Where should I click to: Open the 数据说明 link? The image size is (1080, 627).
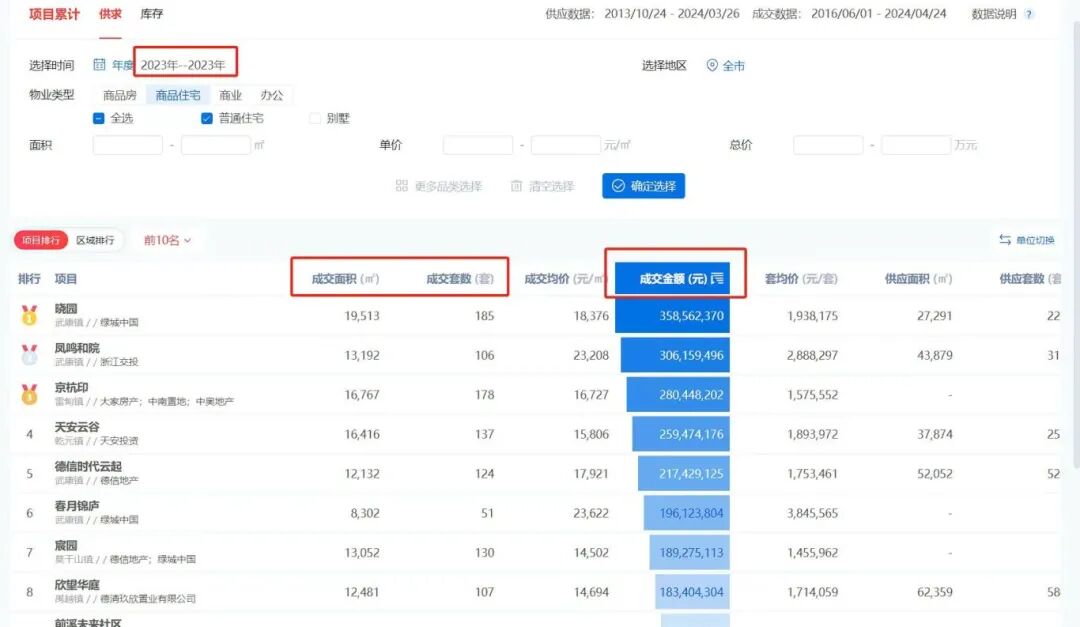tap(994, 14)
